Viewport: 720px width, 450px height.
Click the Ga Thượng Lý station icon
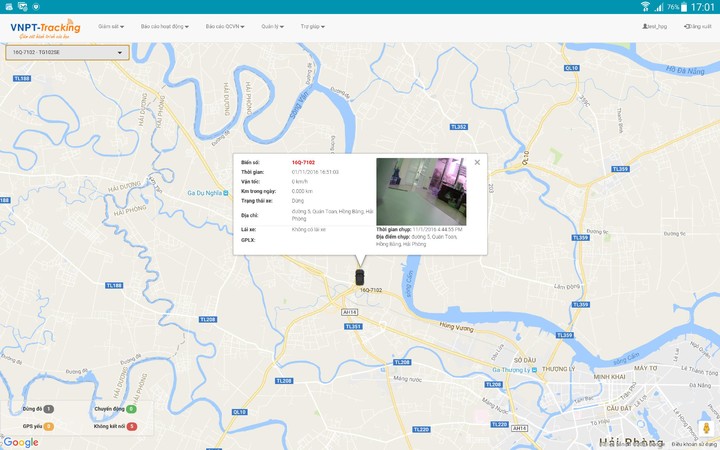(x=534, y=370)
